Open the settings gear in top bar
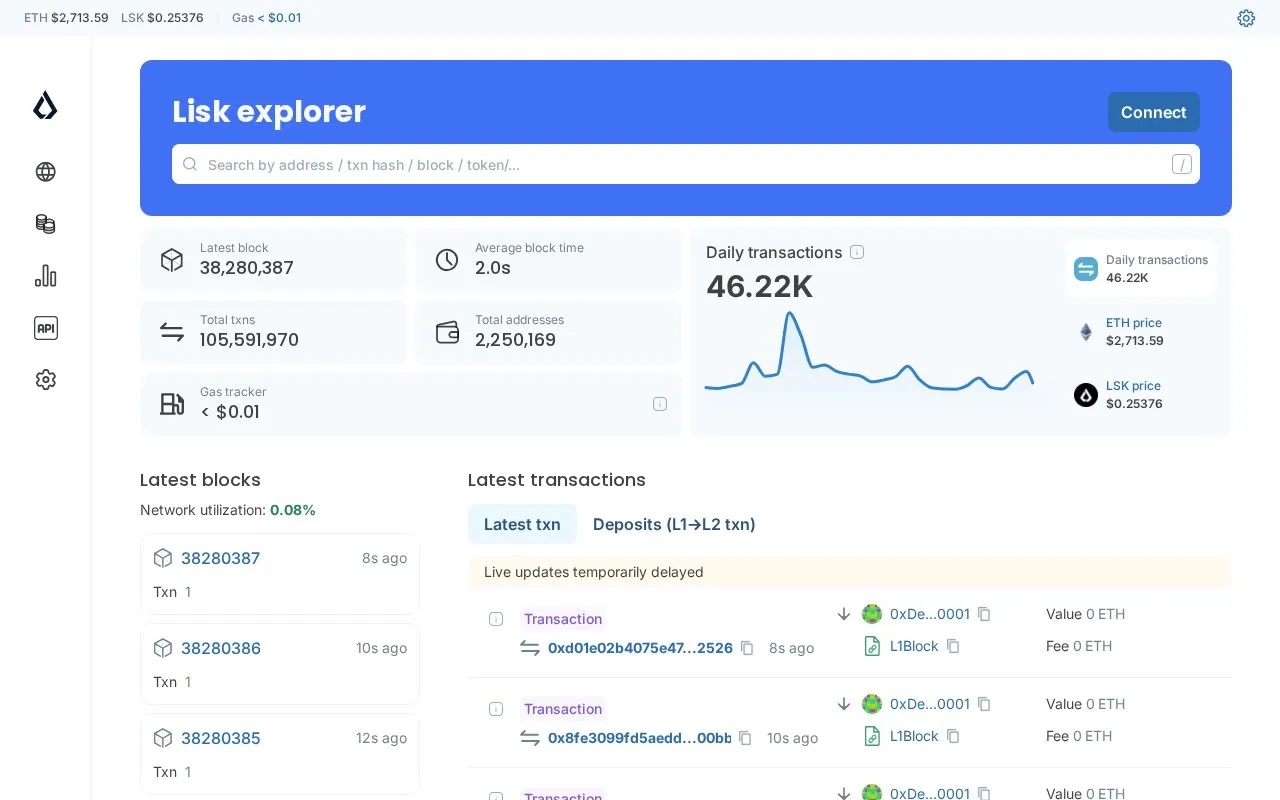The height and width of the screenshot is (800, 1280). coord(1246,18)
